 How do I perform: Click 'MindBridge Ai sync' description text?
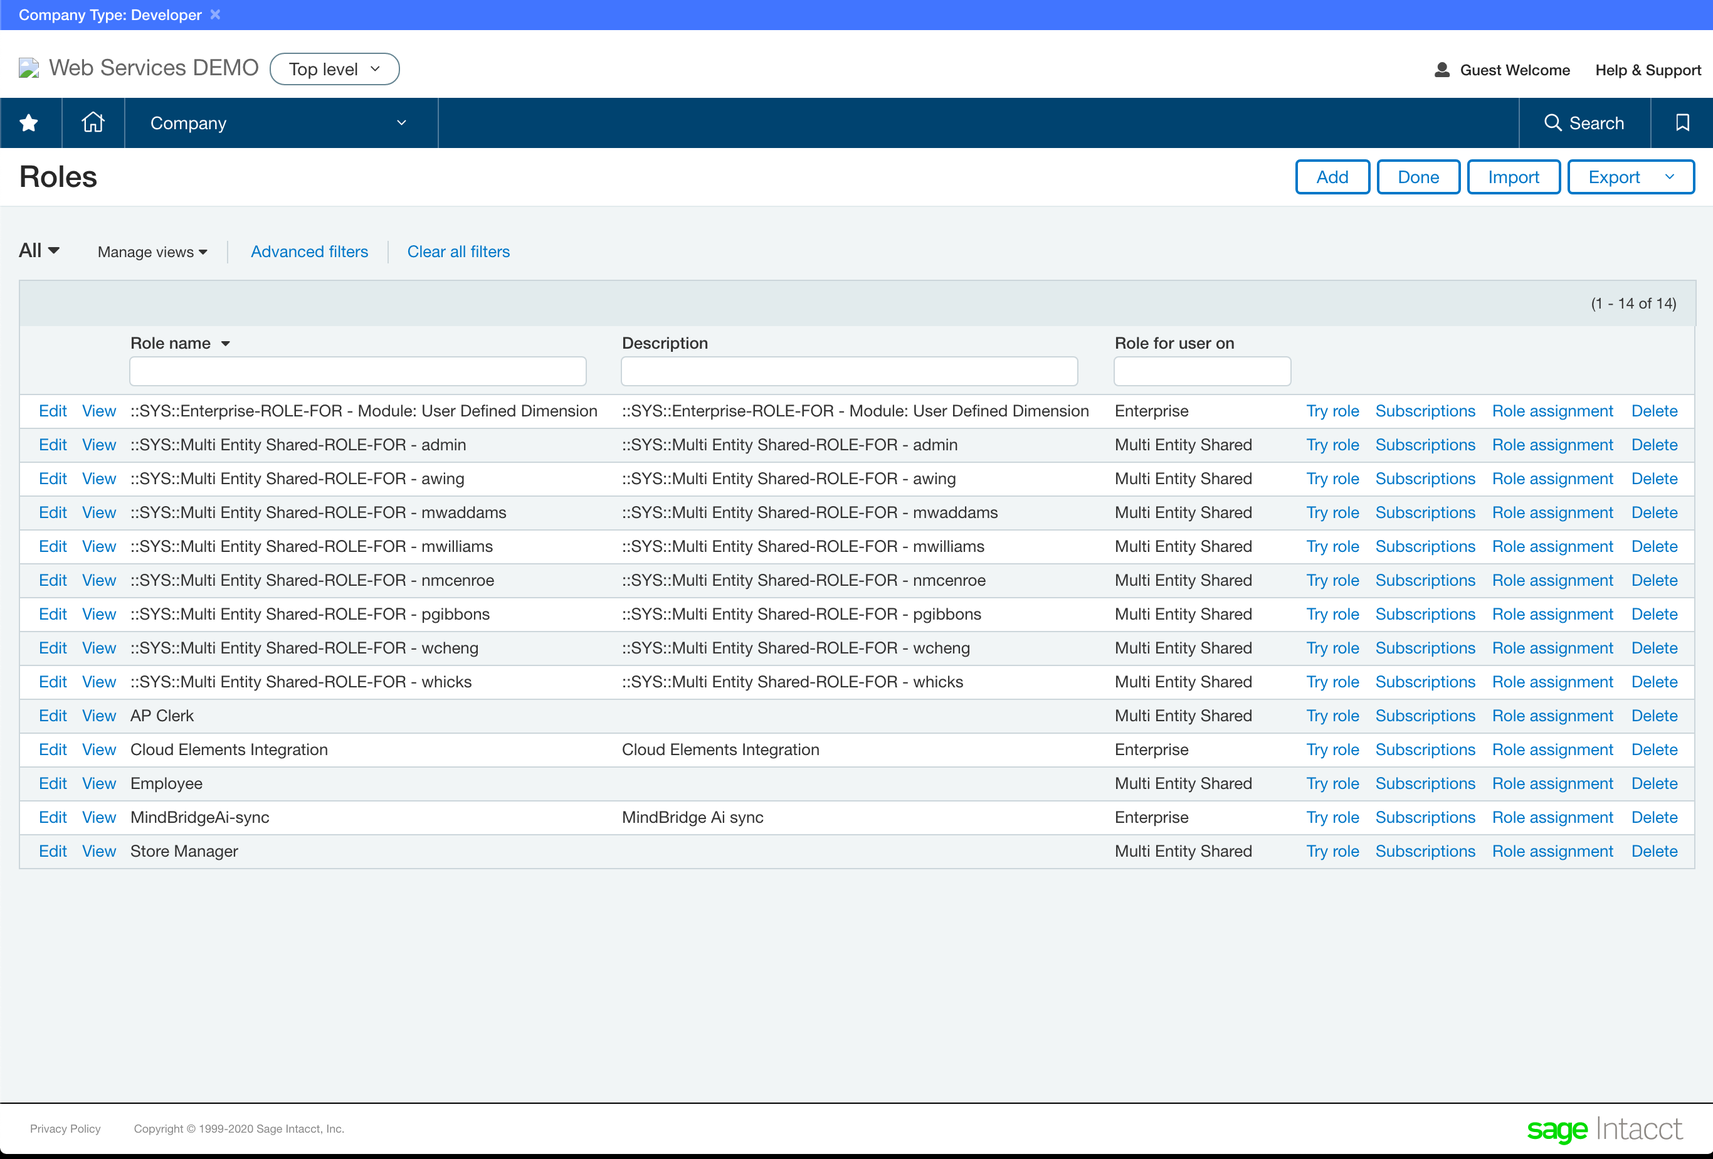[x=692, y=818]
